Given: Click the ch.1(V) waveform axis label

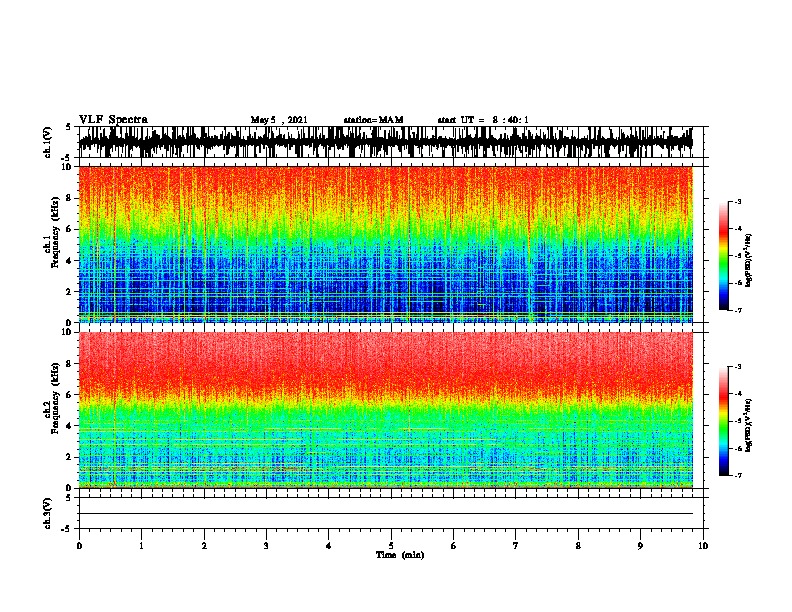Looking at the screenshot, I should [47, 142].
